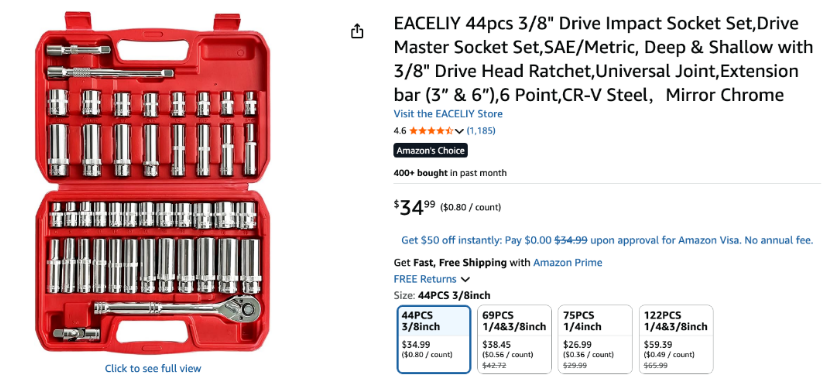Open the Amazon Visa $50 off offer
This screenshot has height=379, width=826.
tap(607, 240)
